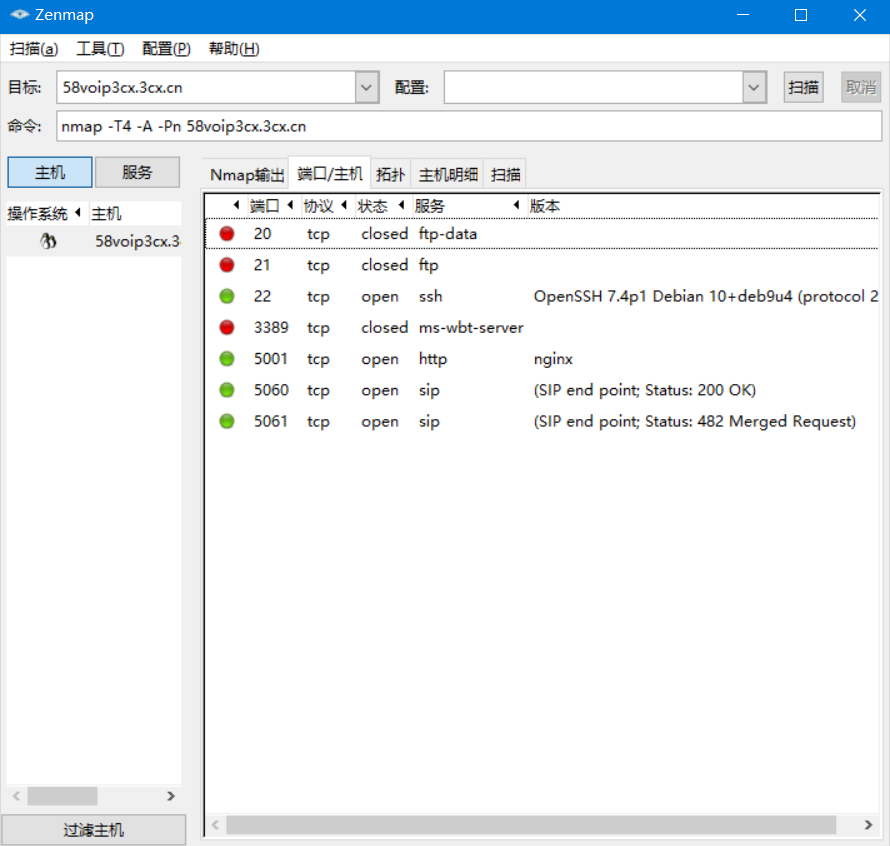Switch to the 主机明细 tab
This screenshot has height=846, width=890.
pyautogui.click(x=448, y=174)
